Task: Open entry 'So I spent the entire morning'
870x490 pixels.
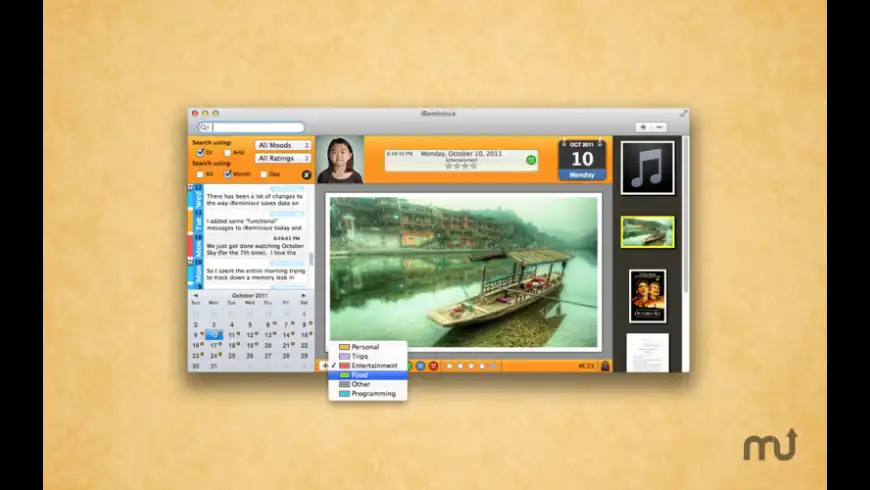Action: [x=254, y=273]
